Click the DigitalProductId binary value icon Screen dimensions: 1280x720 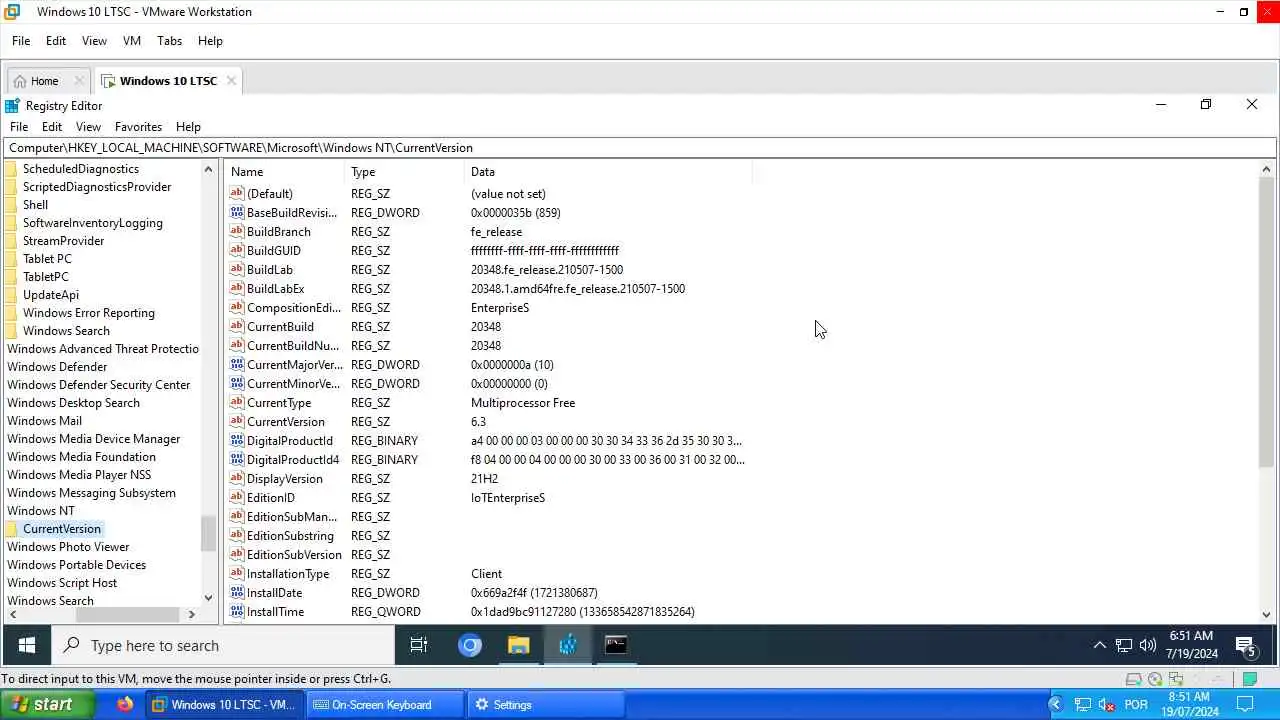237,440
